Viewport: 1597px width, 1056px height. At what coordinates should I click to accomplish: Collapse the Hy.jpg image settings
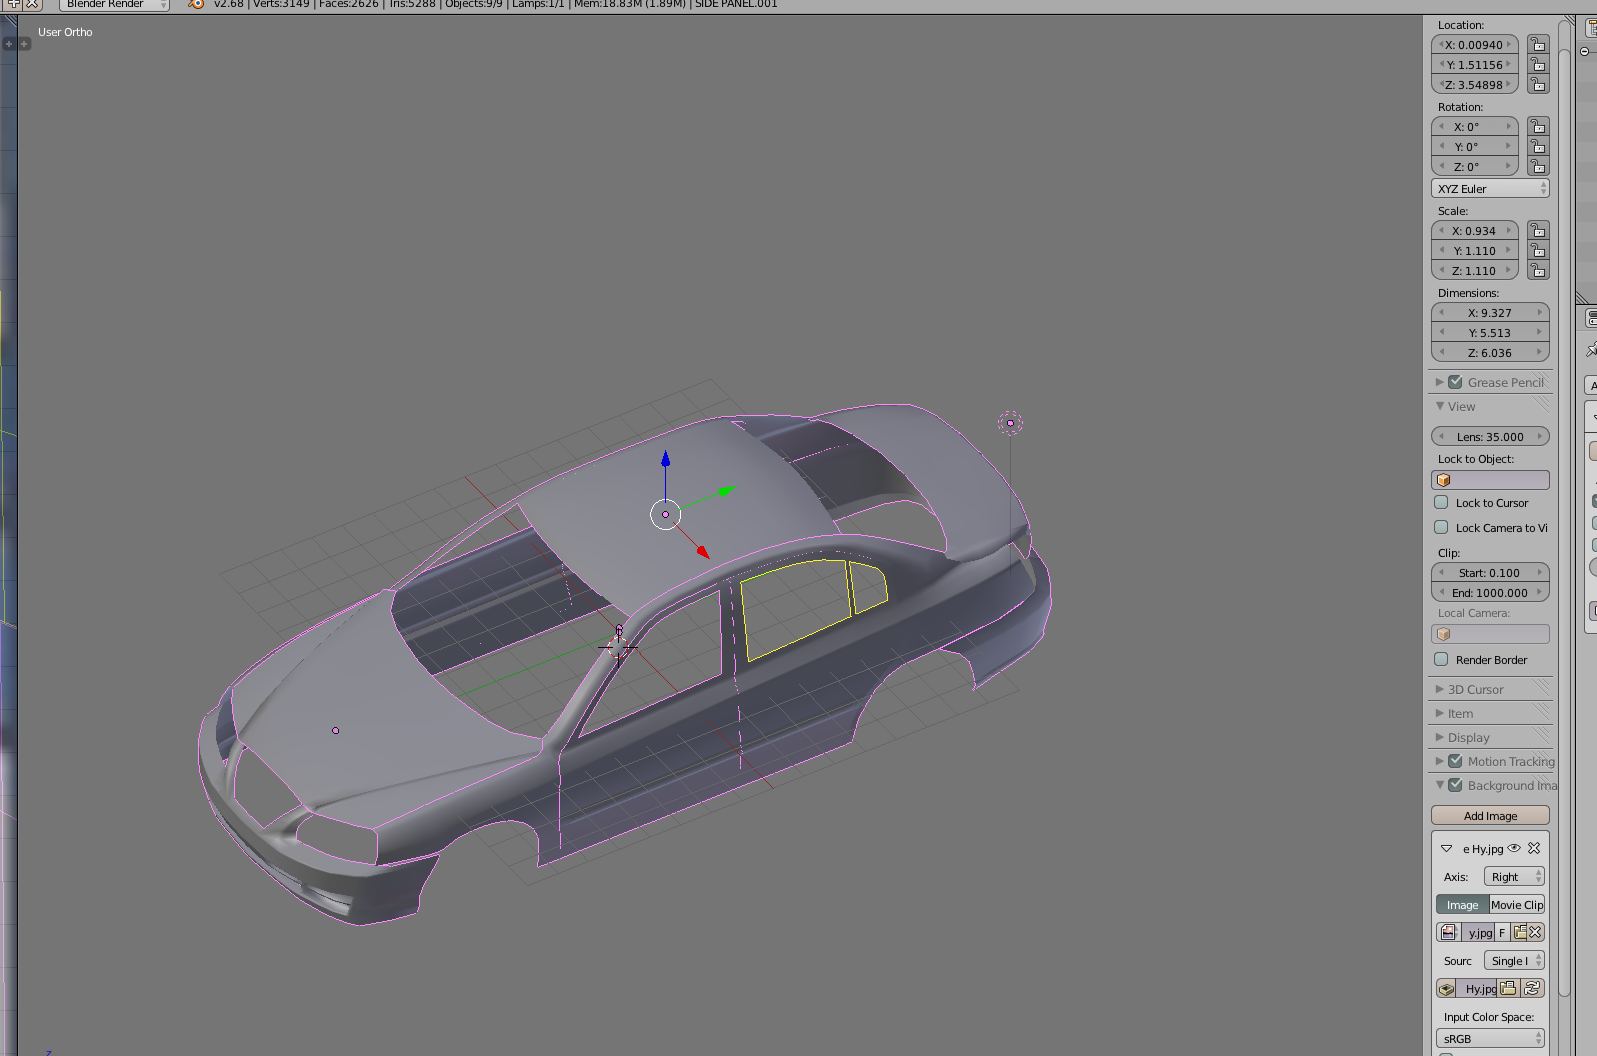click(1446, 848)
